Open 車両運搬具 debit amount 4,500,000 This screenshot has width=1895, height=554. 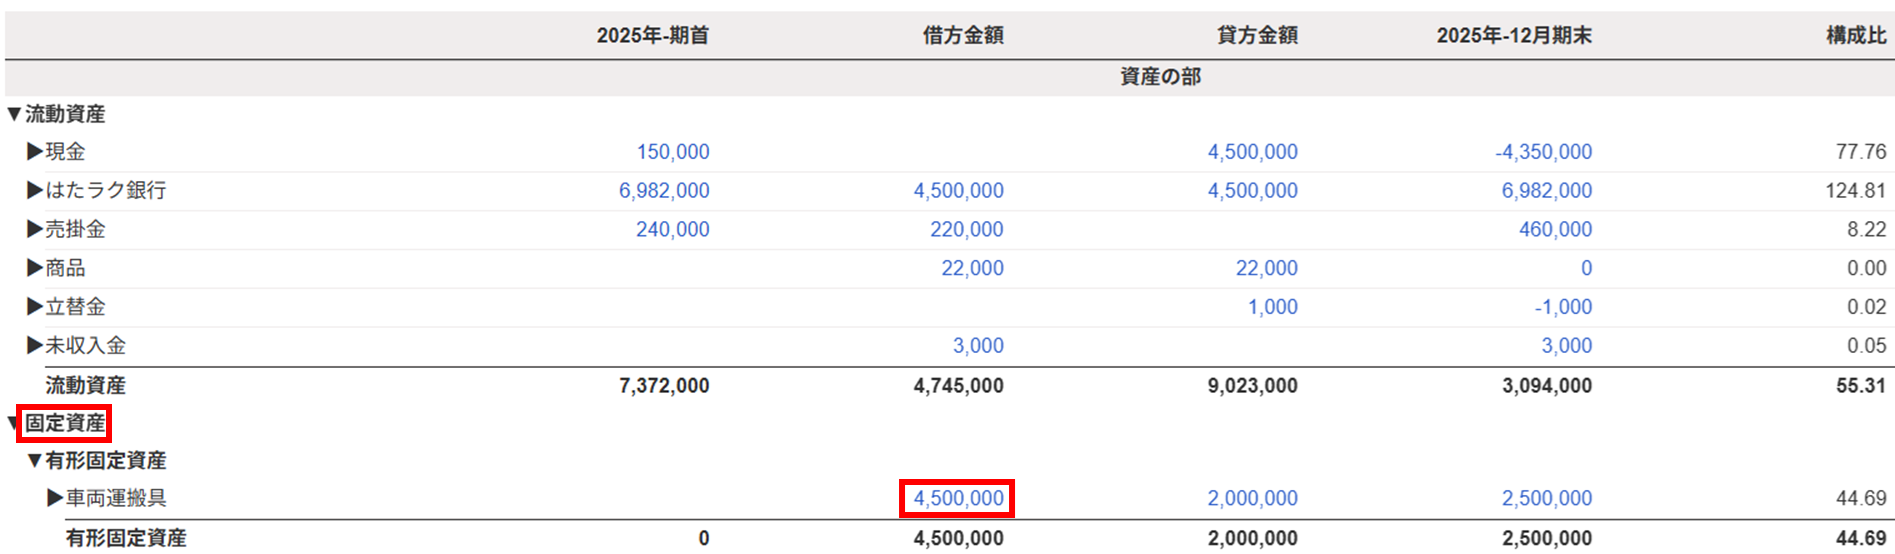pos(958,498)
